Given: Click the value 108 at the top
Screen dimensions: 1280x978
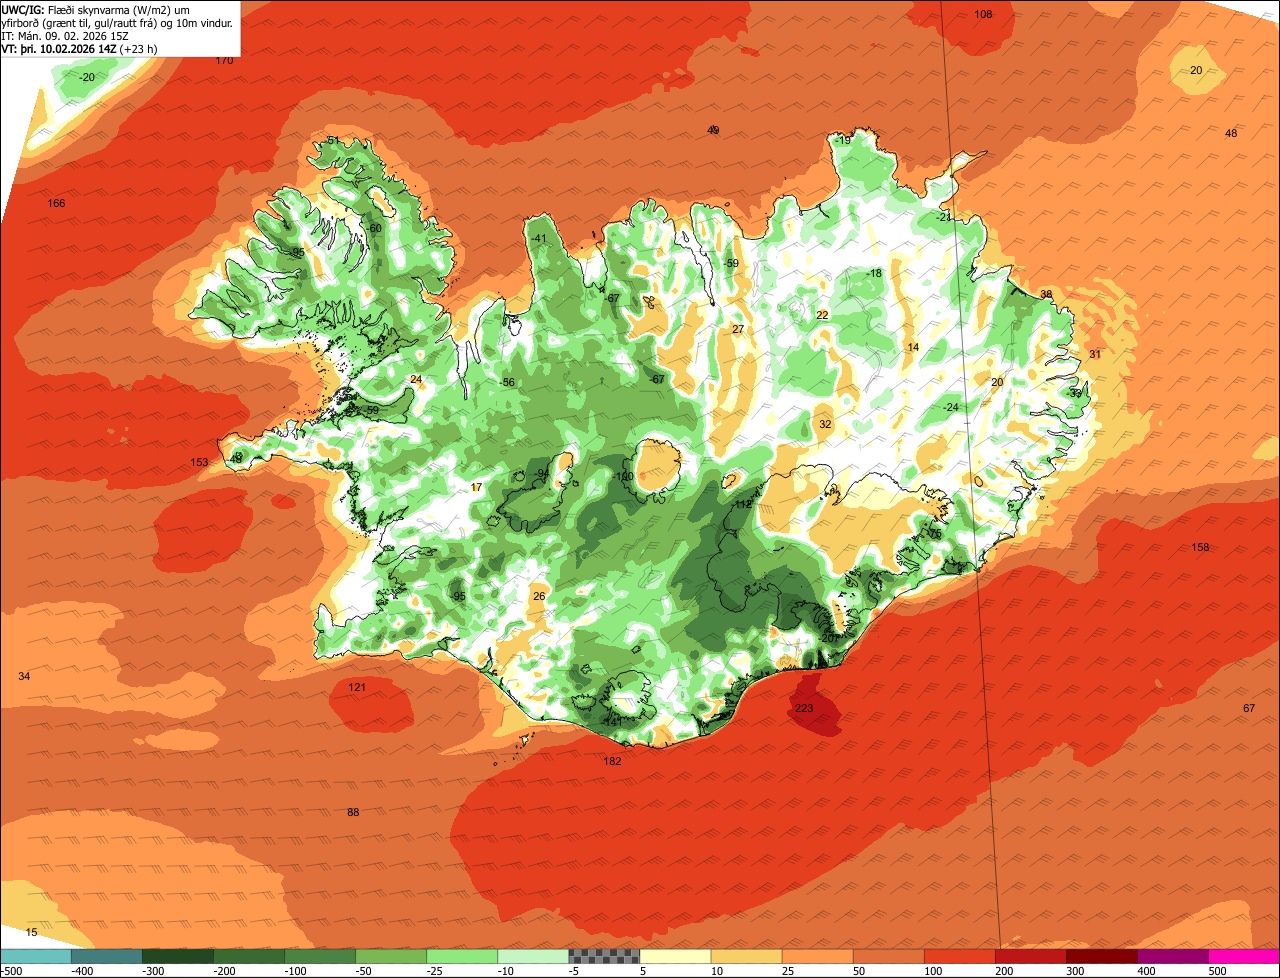Looking at the screenshot, I should [983, 14].
